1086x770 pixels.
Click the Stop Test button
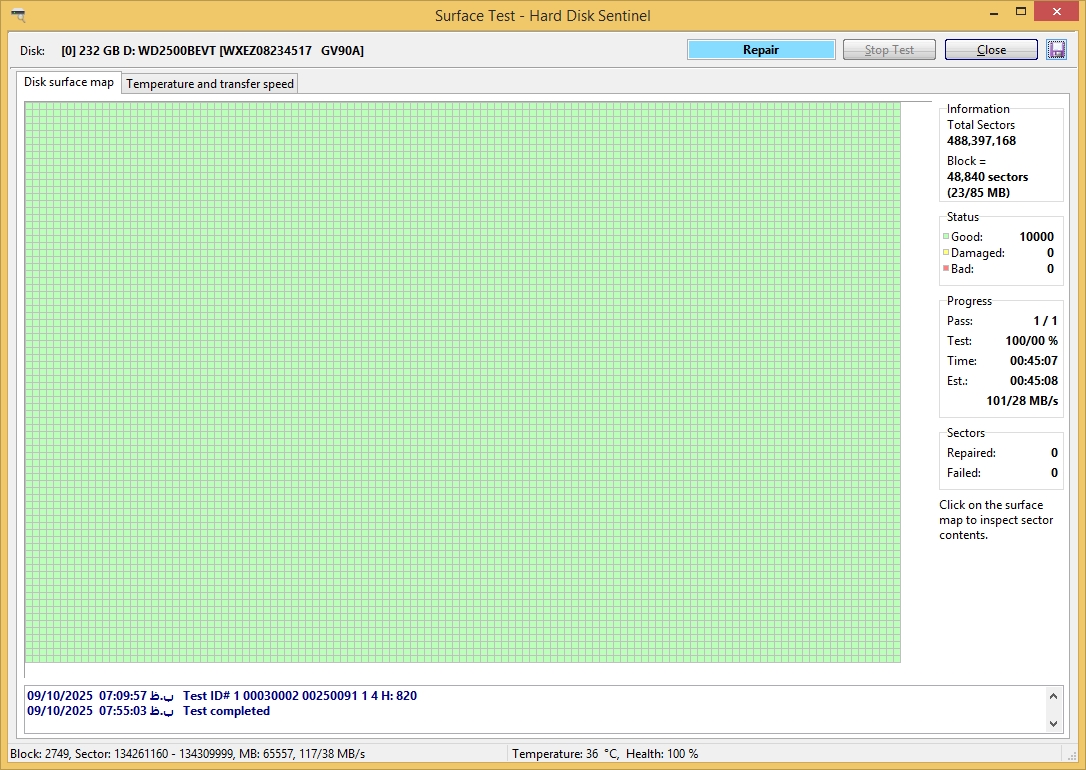(x=889, y=50)
